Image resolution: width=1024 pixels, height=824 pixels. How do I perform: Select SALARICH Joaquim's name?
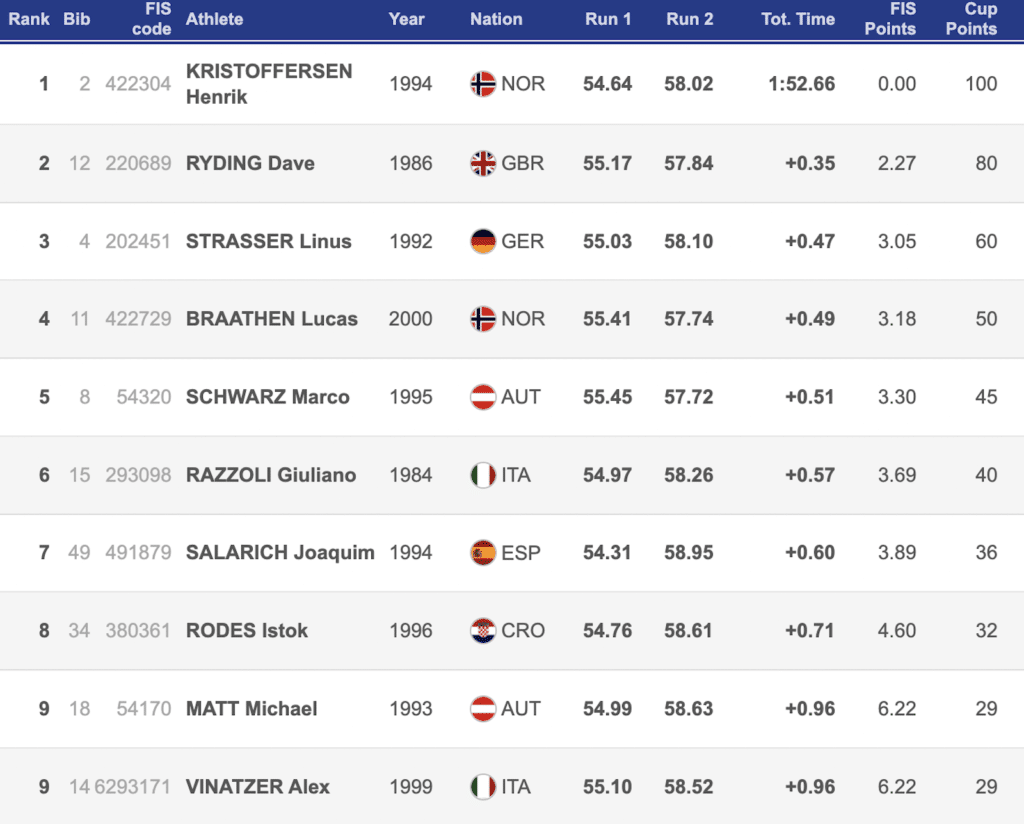(x=280, y=553)
